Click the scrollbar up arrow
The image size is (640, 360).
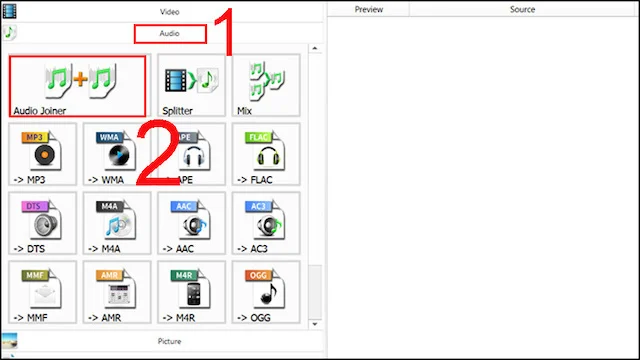(315, 49)
